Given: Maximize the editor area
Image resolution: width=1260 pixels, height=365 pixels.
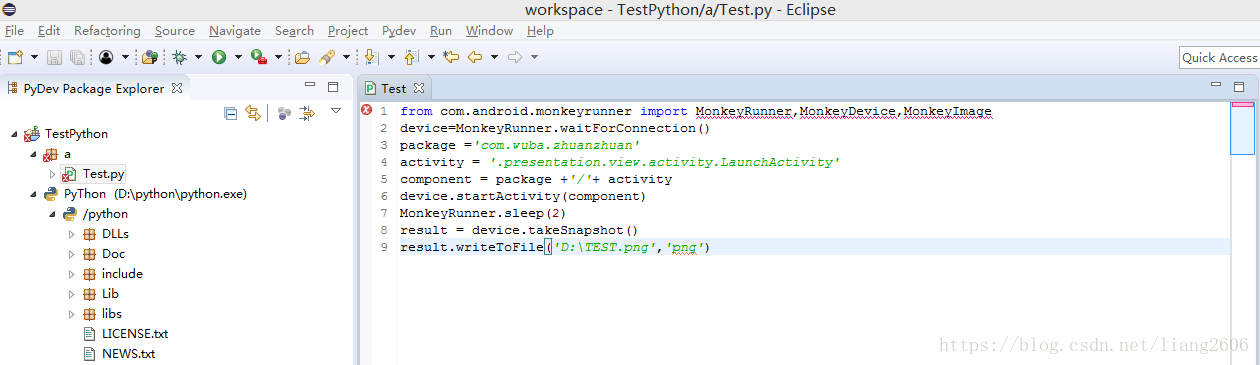Looking at the screenshot, I should click(1240, 86).
